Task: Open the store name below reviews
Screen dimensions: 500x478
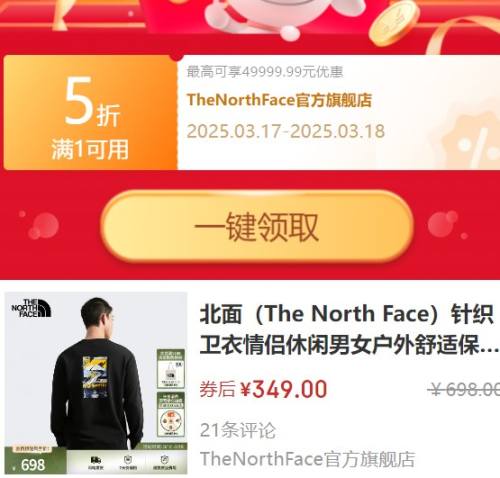Action: coord(307,459)
